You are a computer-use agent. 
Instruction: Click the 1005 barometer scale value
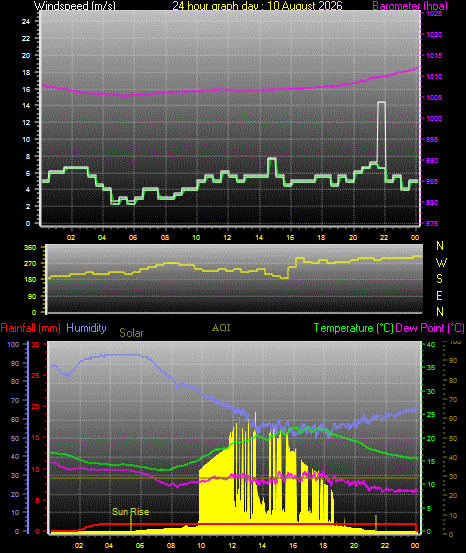tap(434, 98)
